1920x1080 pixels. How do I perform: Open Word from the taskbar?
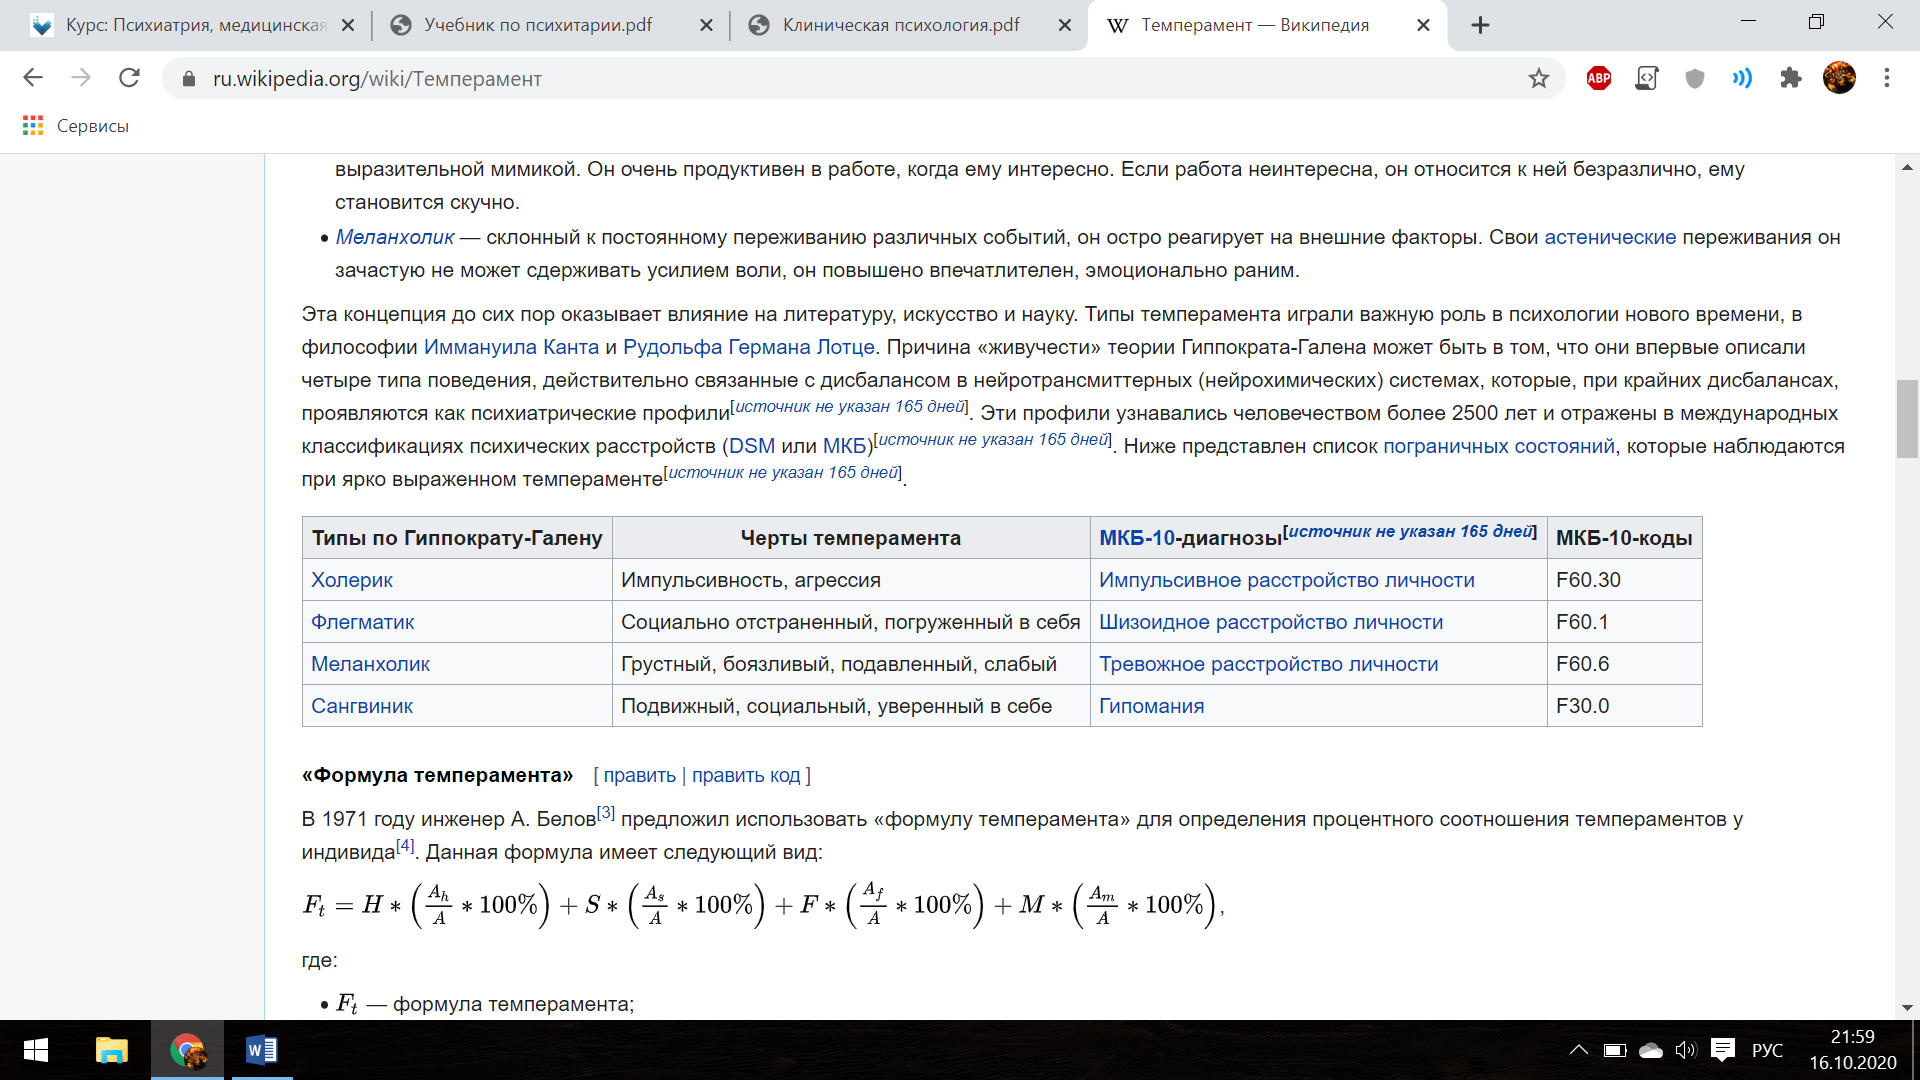coord(262,1050)
